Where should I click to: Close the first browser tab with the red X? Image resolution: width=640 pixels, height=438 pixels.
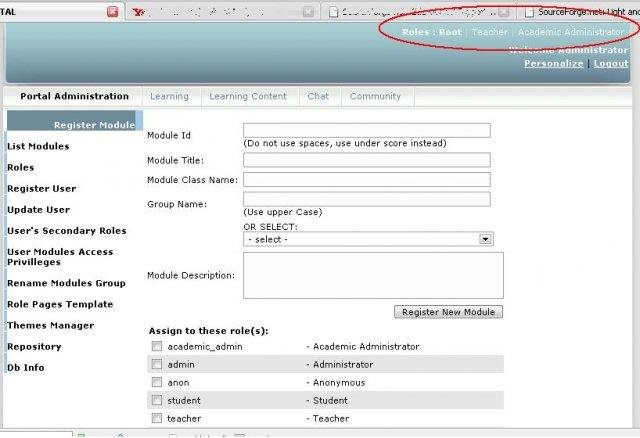pos(113,12)
